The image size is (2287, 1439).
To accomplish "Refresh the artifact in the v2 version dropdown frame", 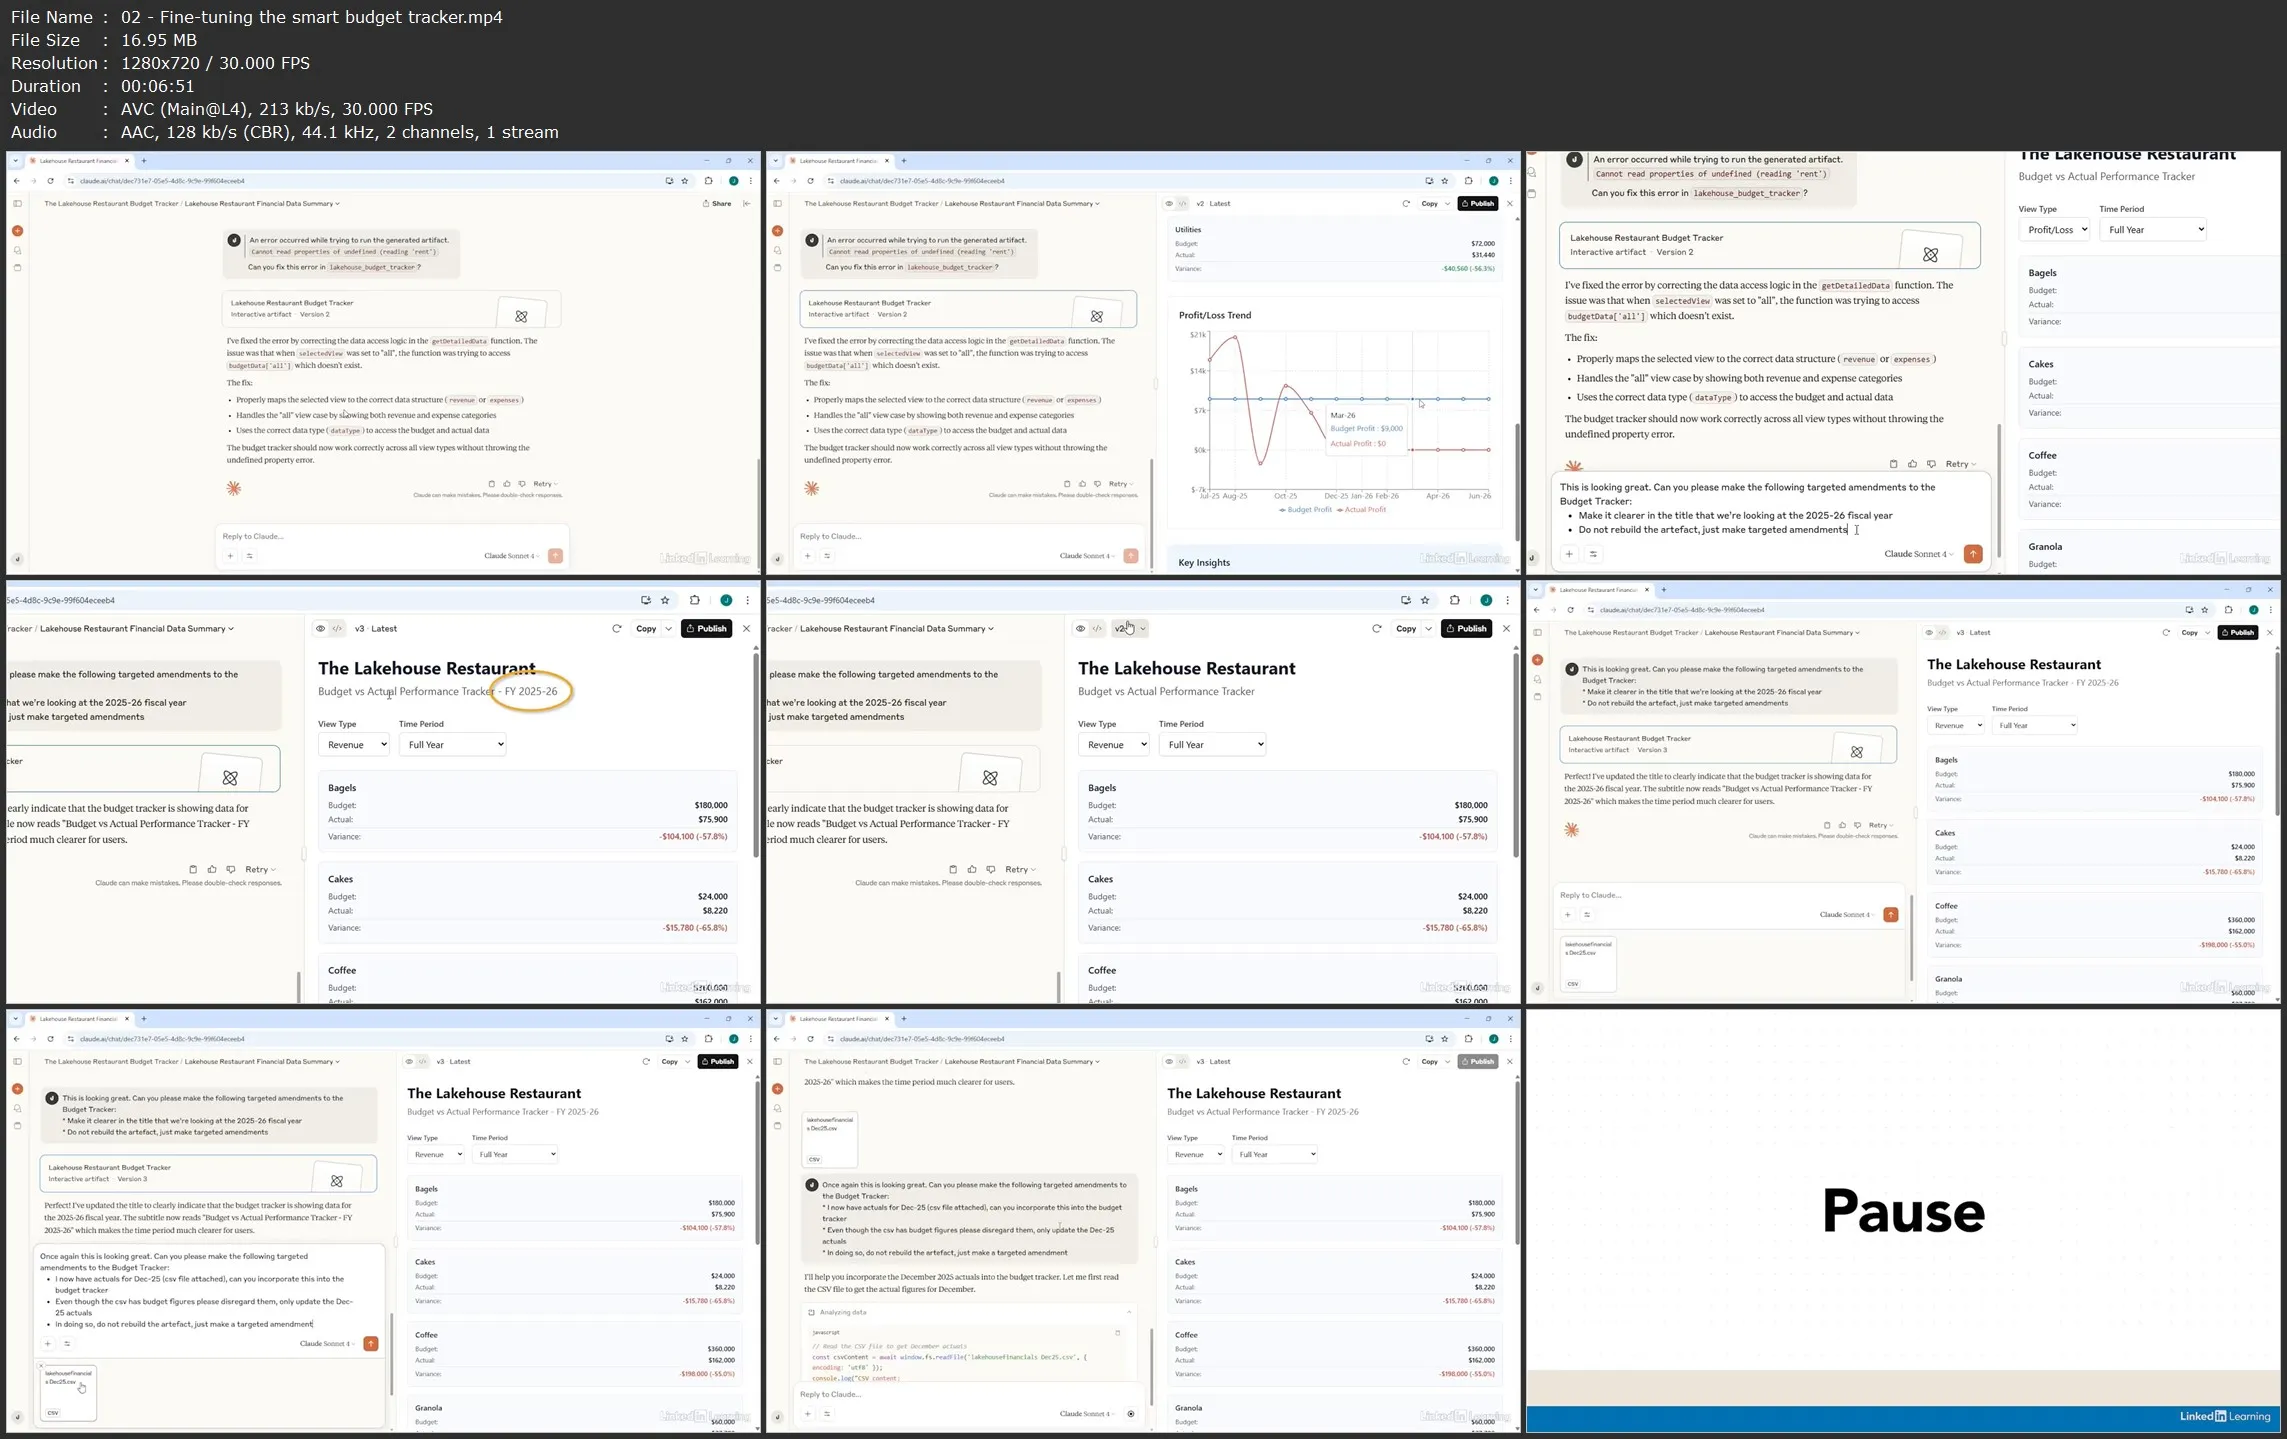I will coord(1377,629).
